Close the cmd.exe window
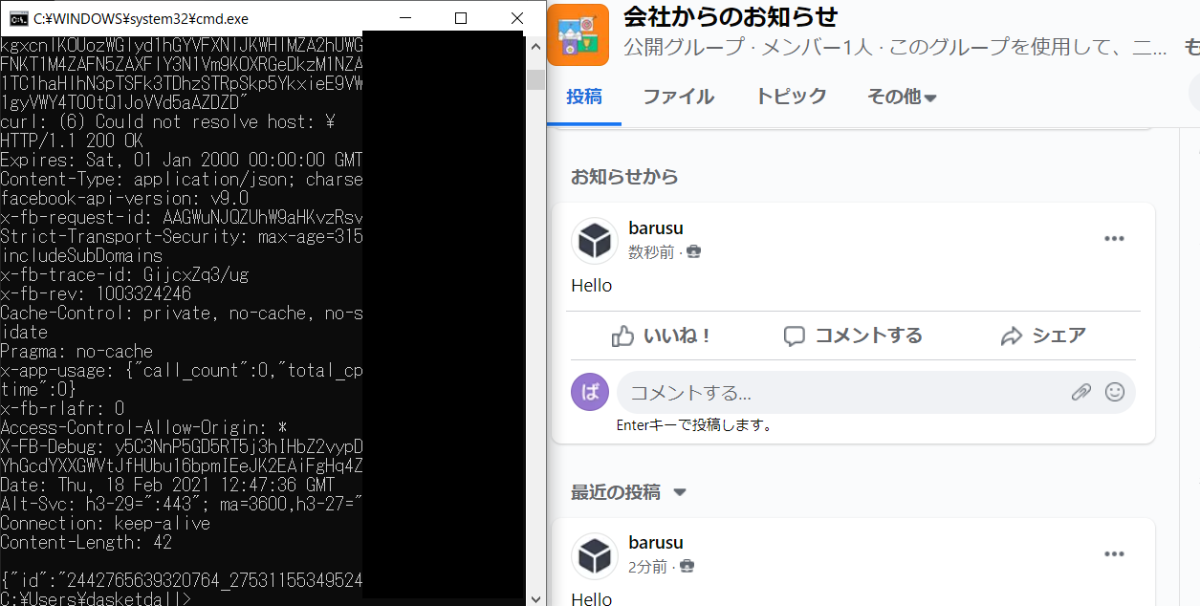The height and width of the screenshot is (606, 1200). coord(516,18)
